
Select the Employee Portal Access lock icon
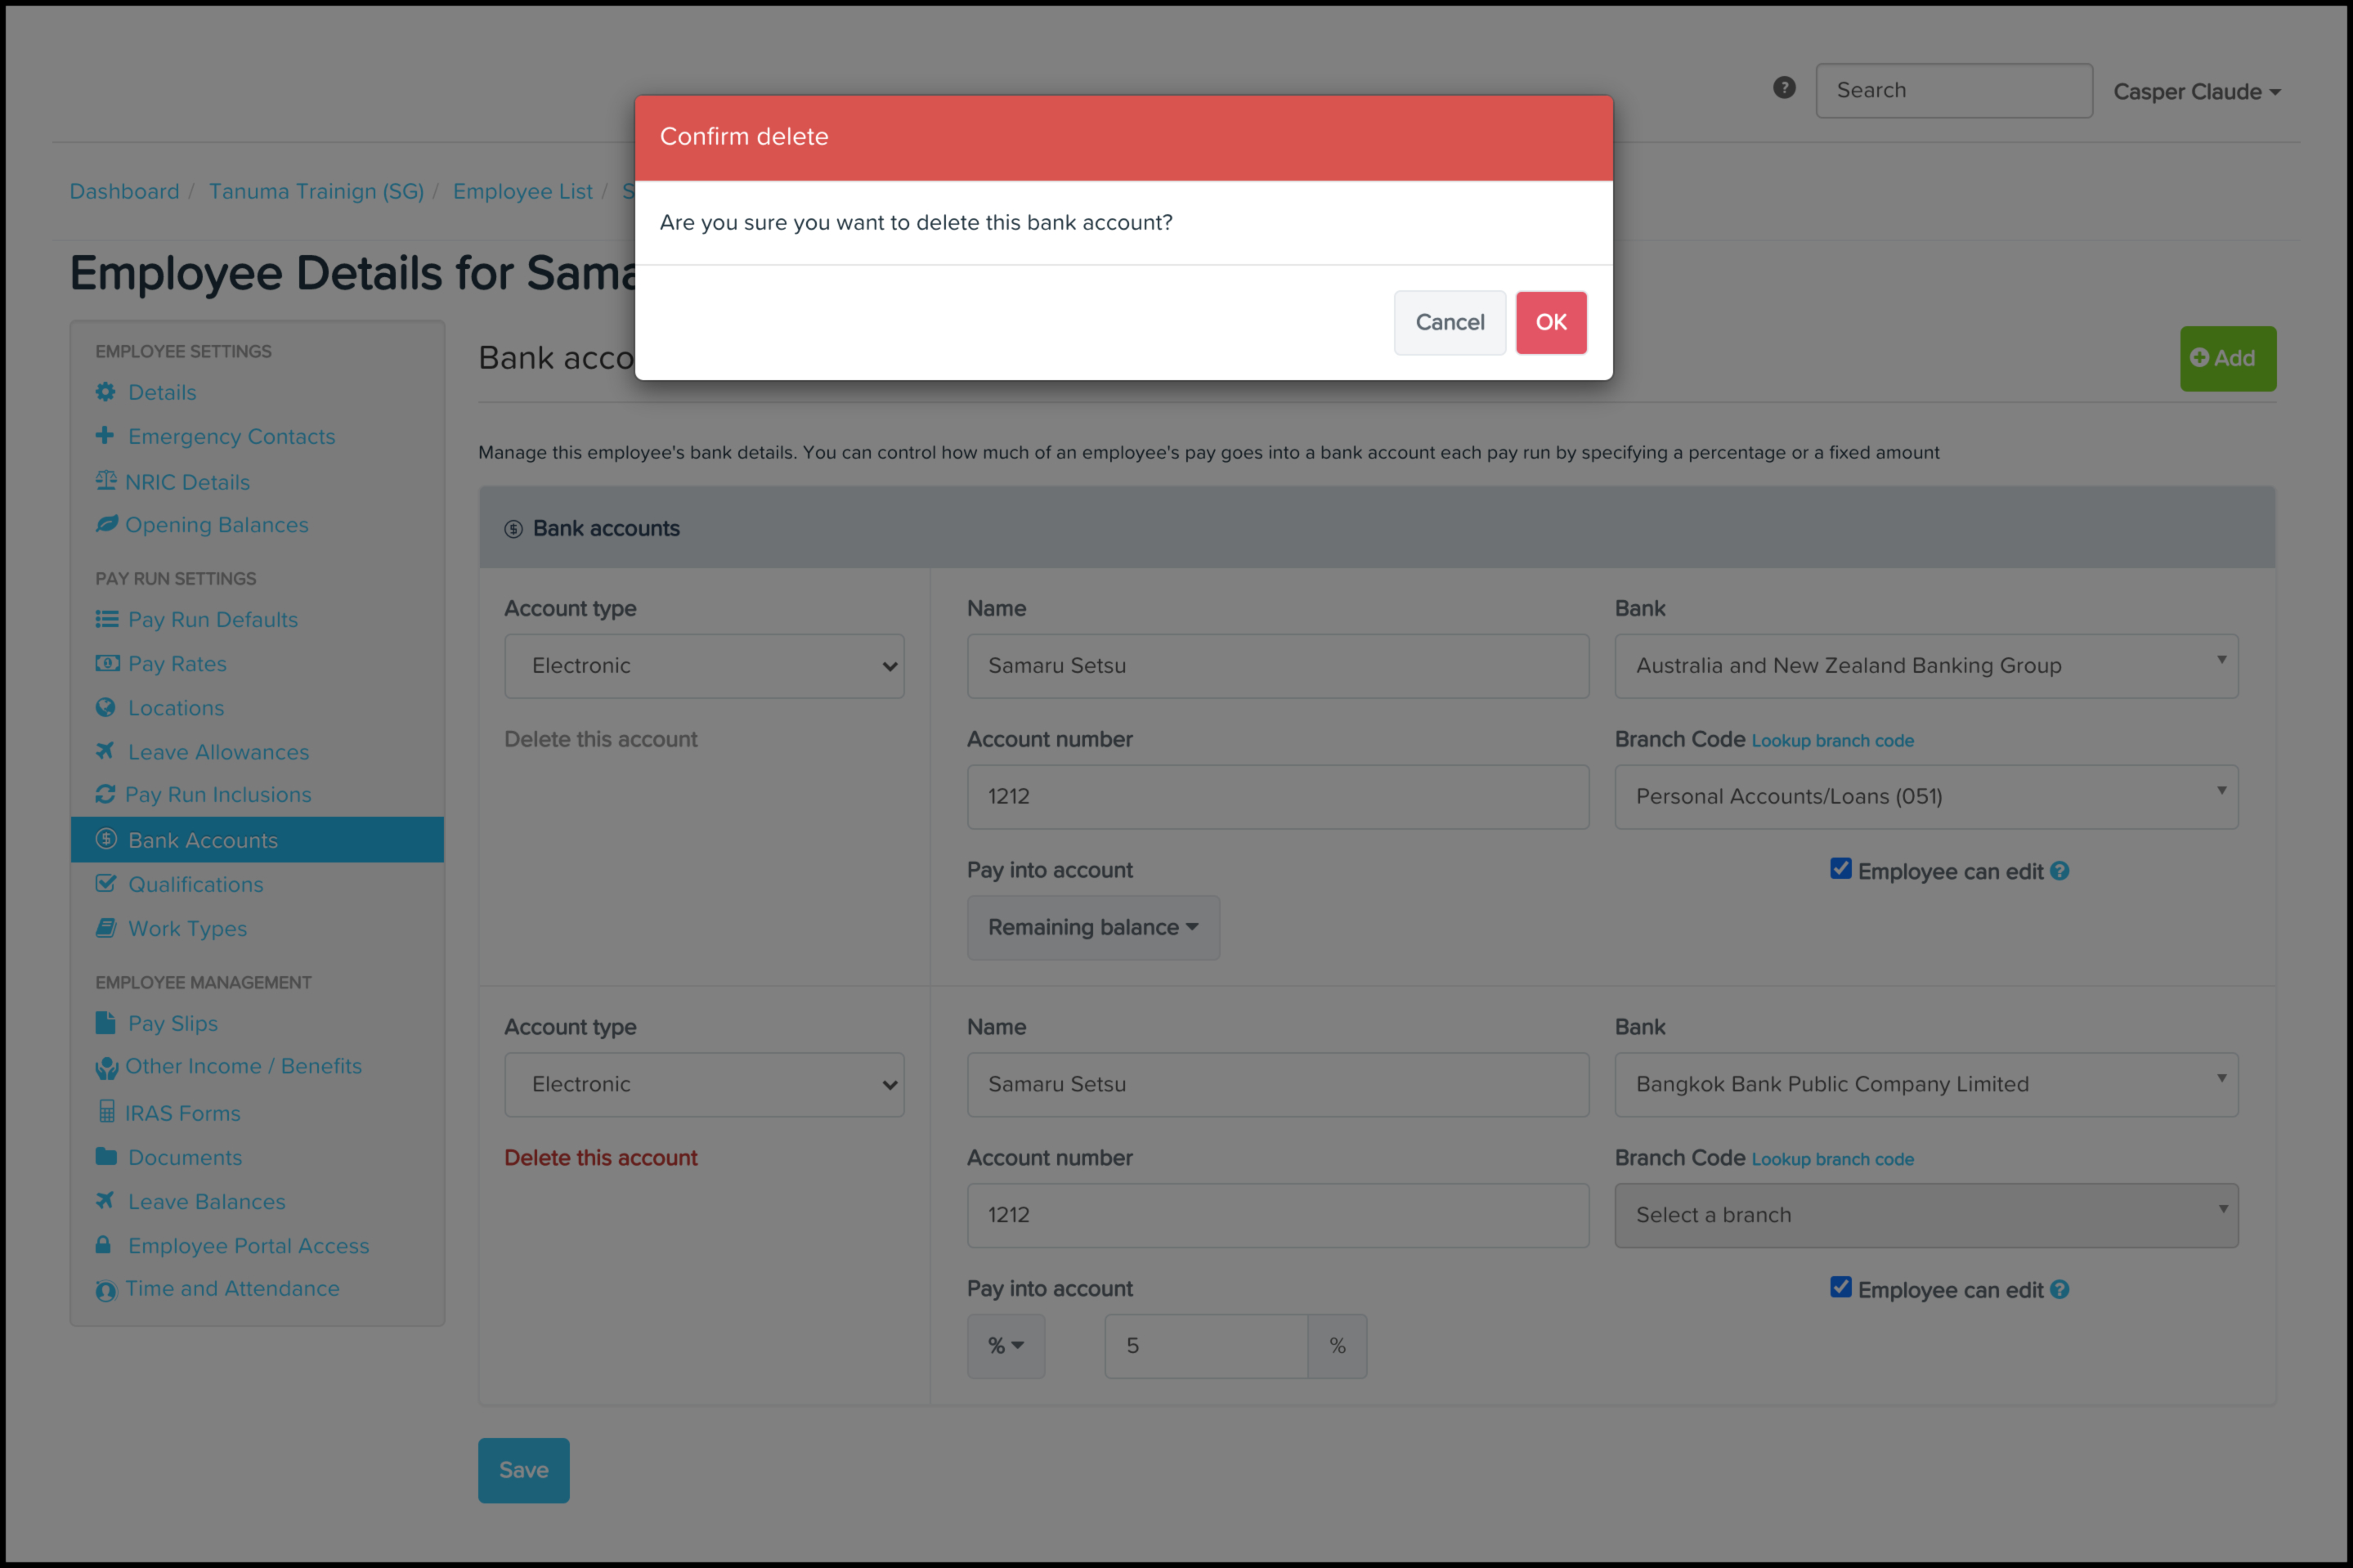click(106, 1245)
